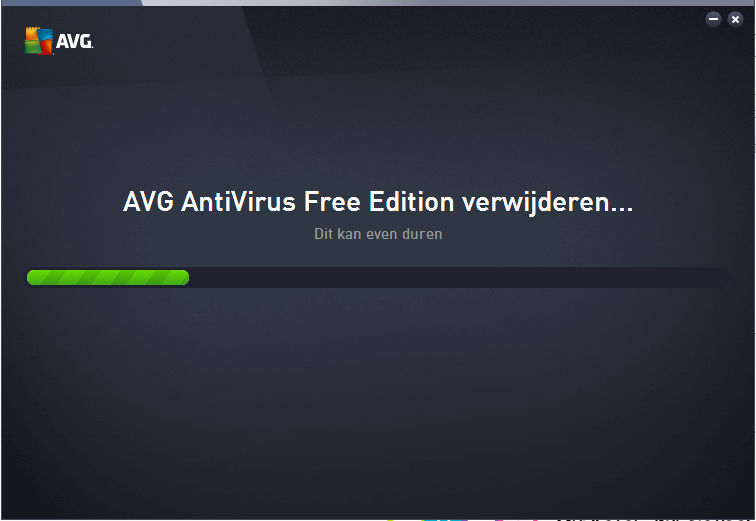Click the word "kan" in the subtitle

(349, 234)
